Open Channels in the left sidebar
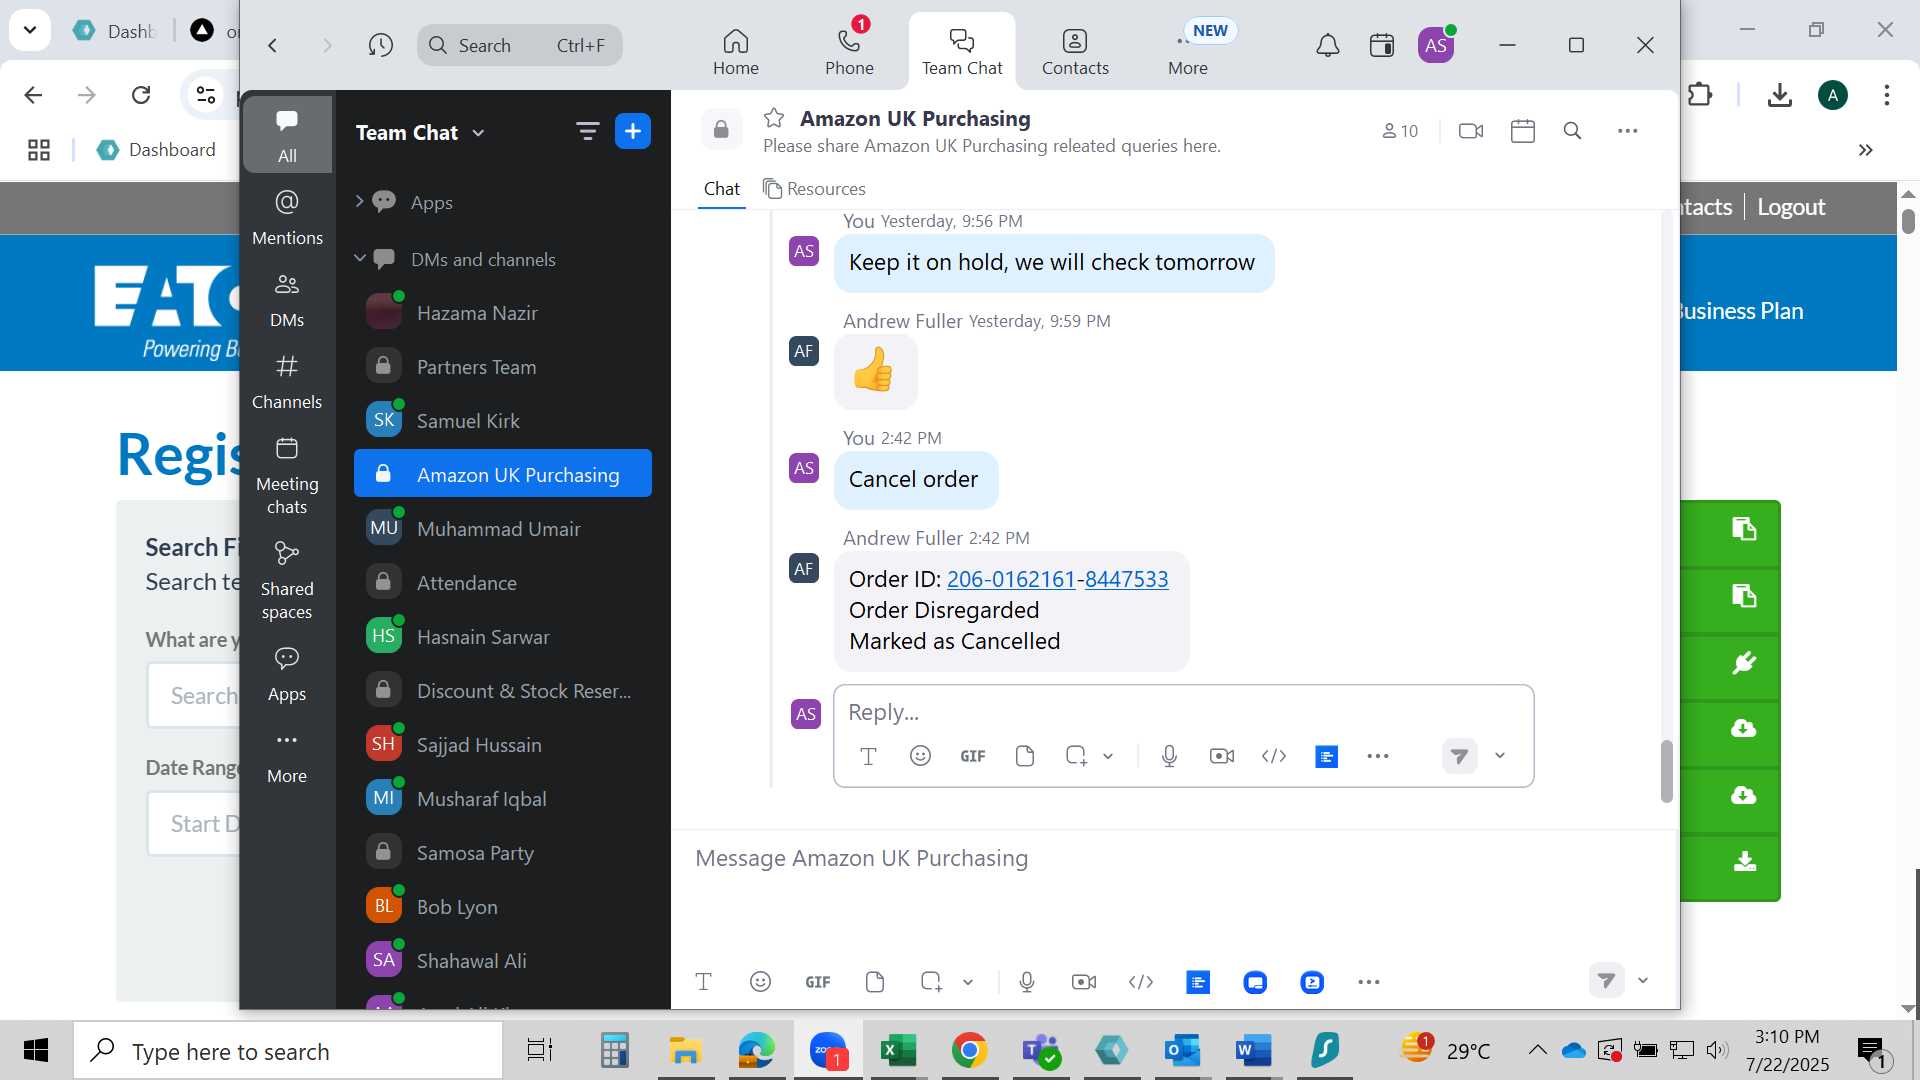The width and height of the screenshot is (1920, 1080). pos(287,382)
